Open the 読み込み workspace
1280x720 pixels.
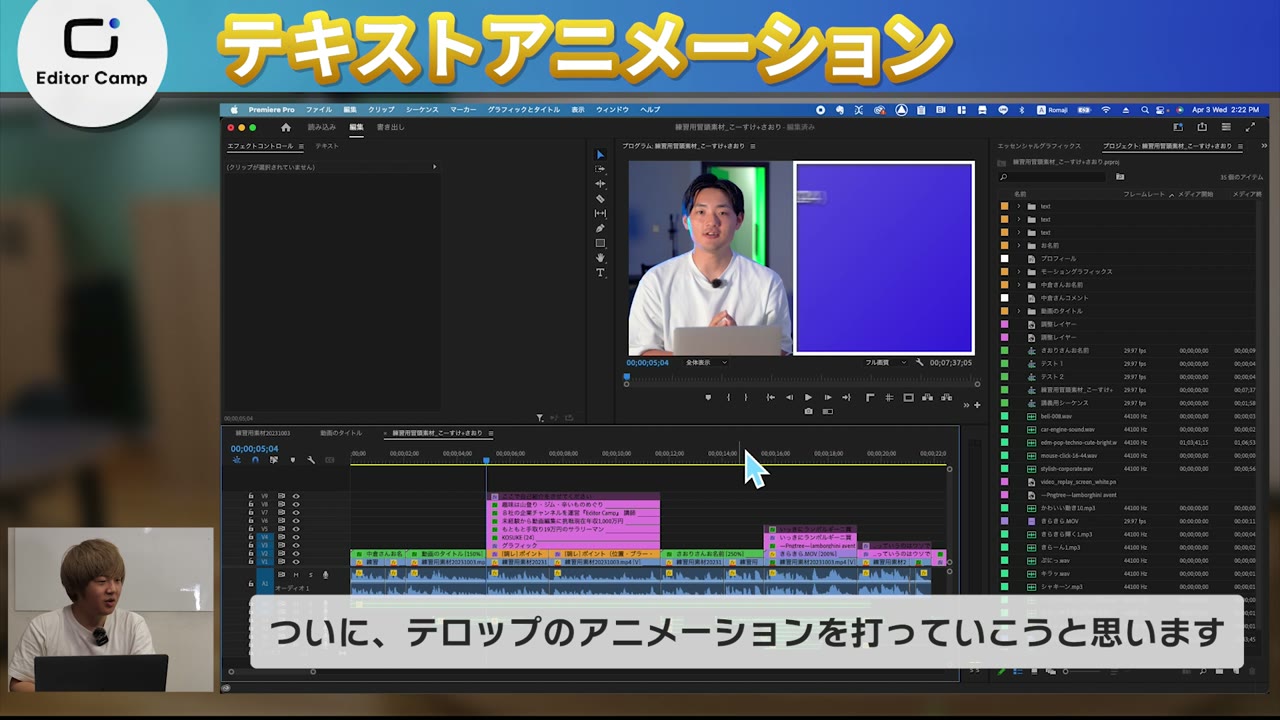pyautogui.click(x=322, y=127)
